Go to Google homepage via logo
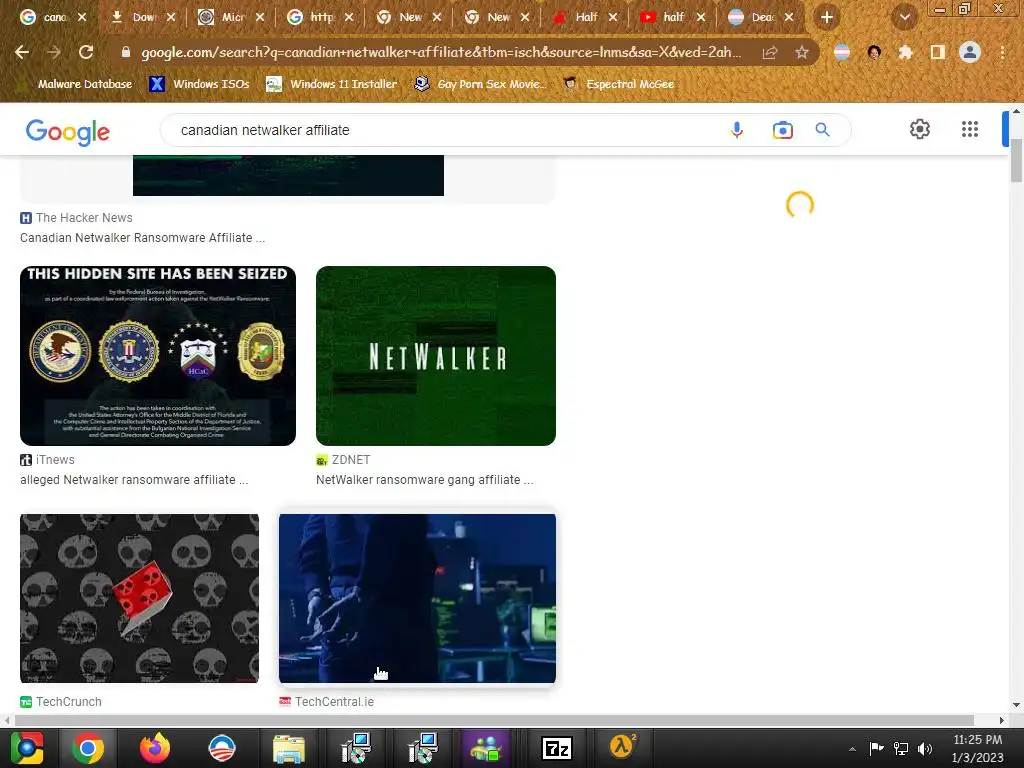This screenshot has height=768, width=1024. [x=68, y=132]
